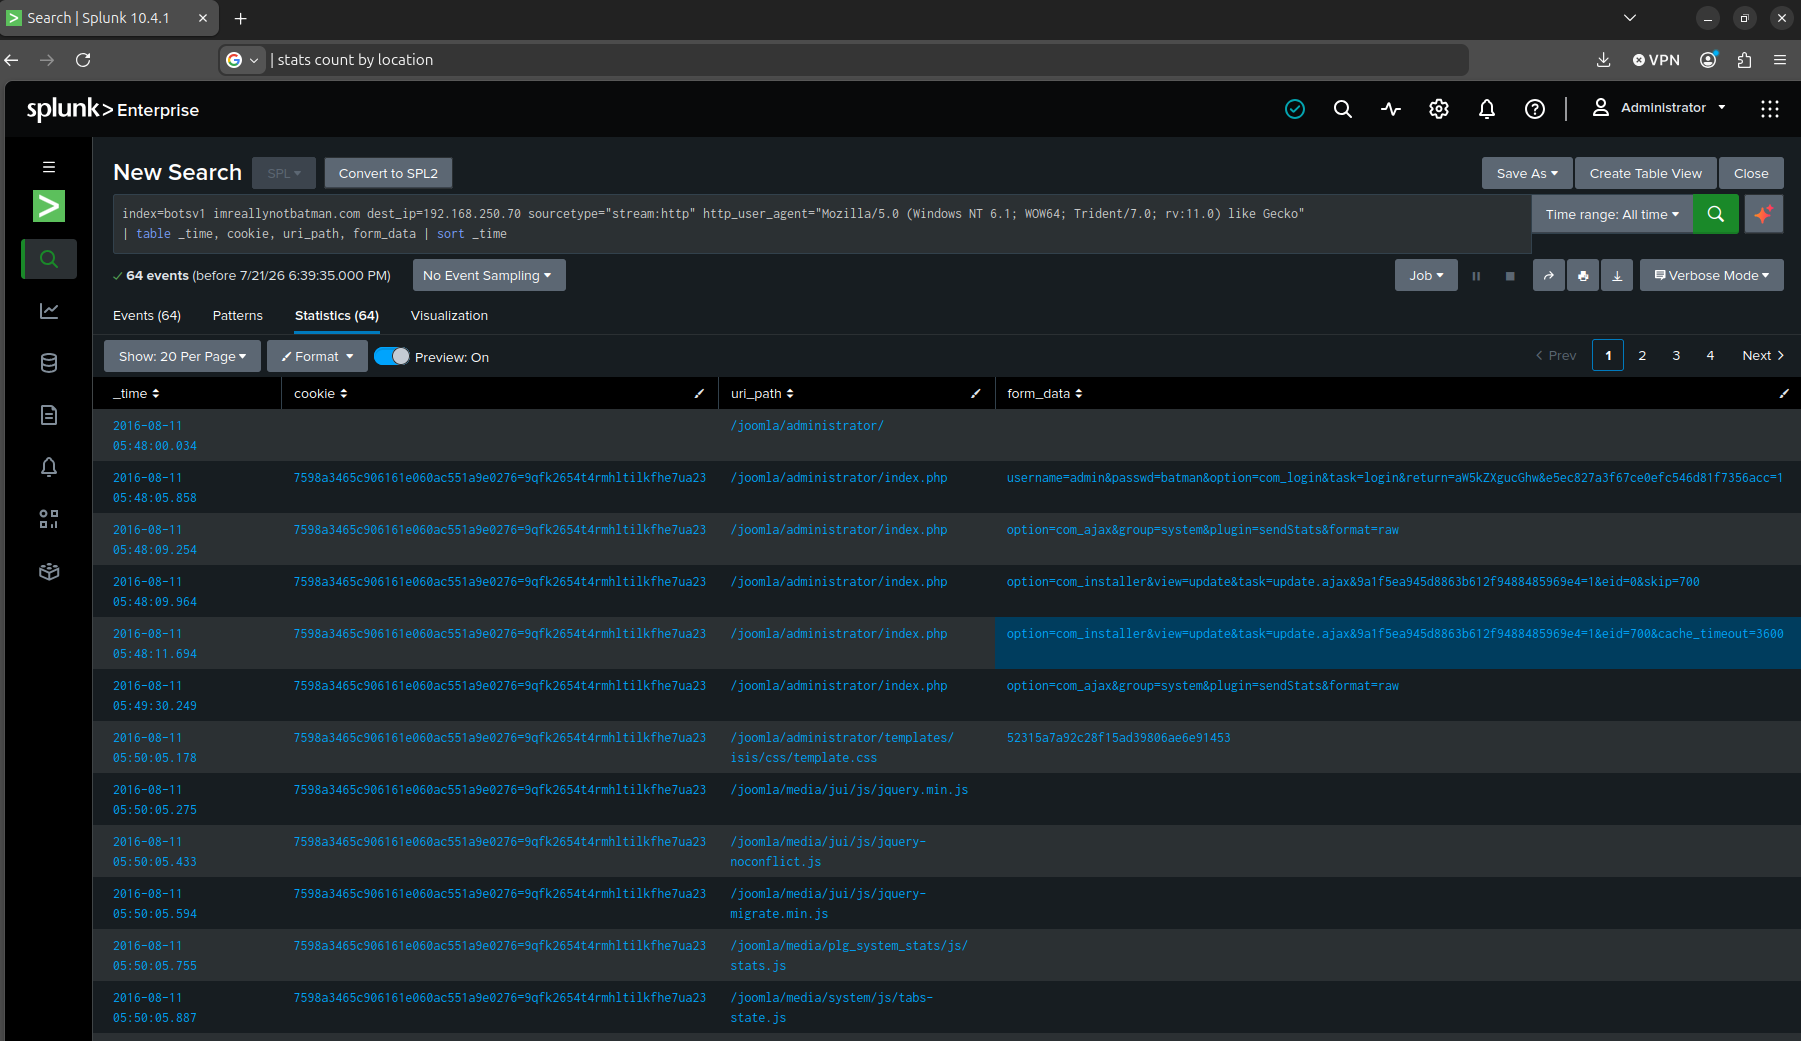The image size is (1801, 1041).
Task: Open the sidebar package cube icon
Action: [48, 571]
